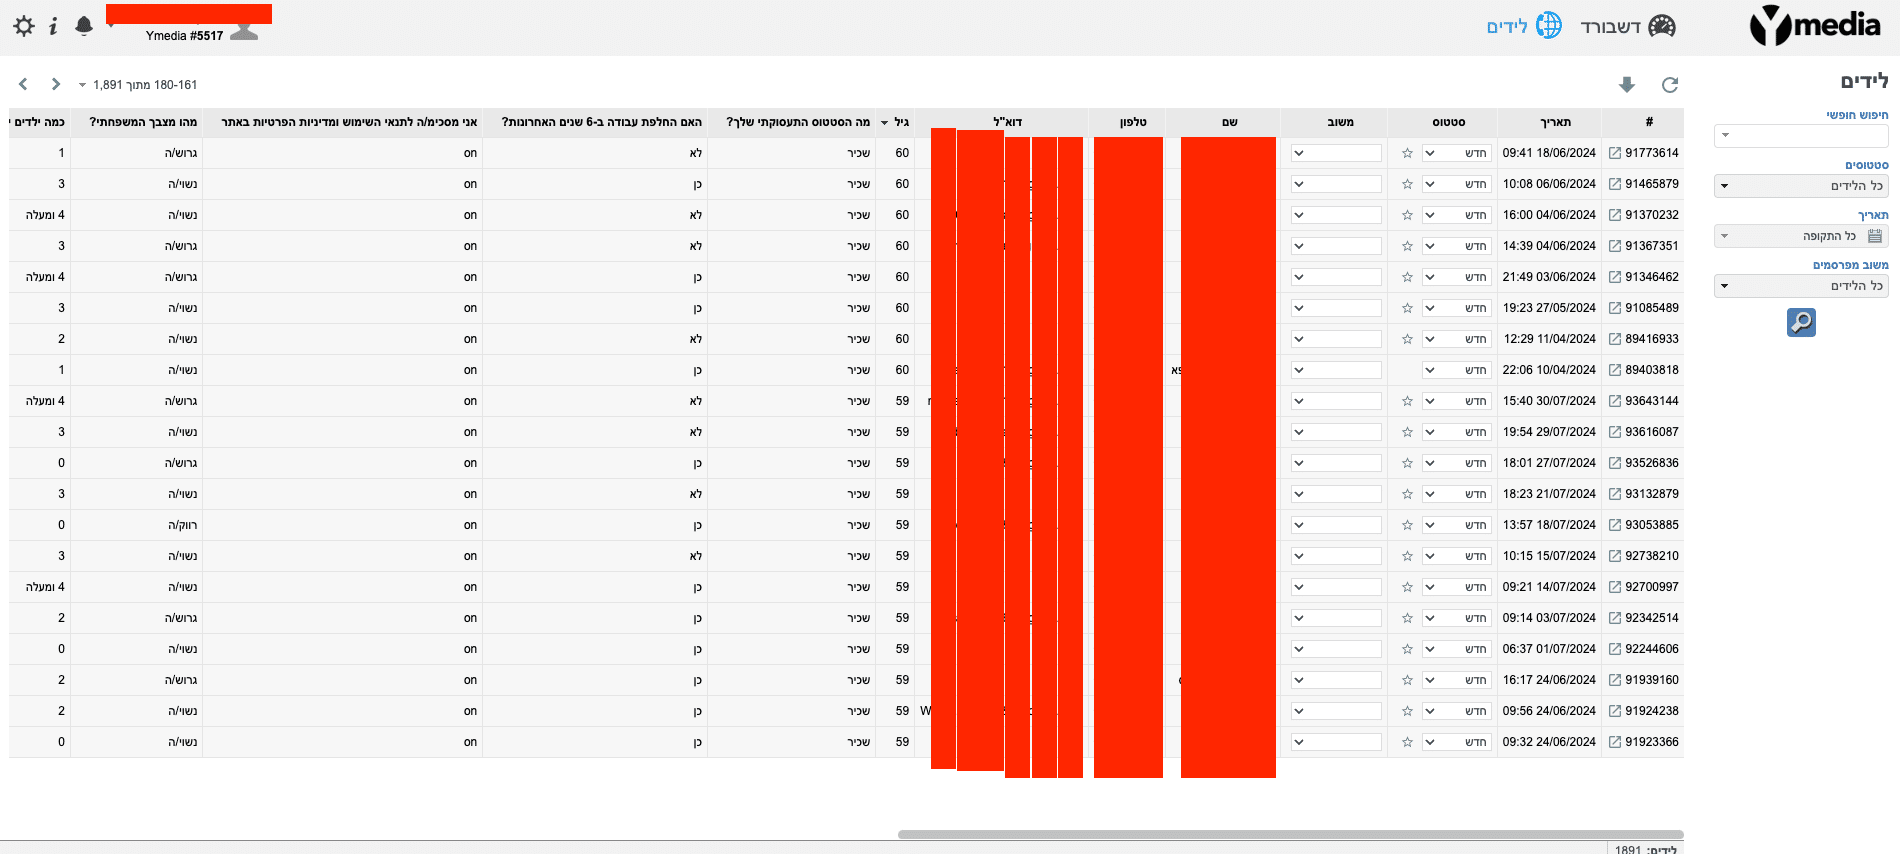Click lead number 92342514
Screen dimensions: 1900x854
pyautogui.click(x=1652, y=618)
